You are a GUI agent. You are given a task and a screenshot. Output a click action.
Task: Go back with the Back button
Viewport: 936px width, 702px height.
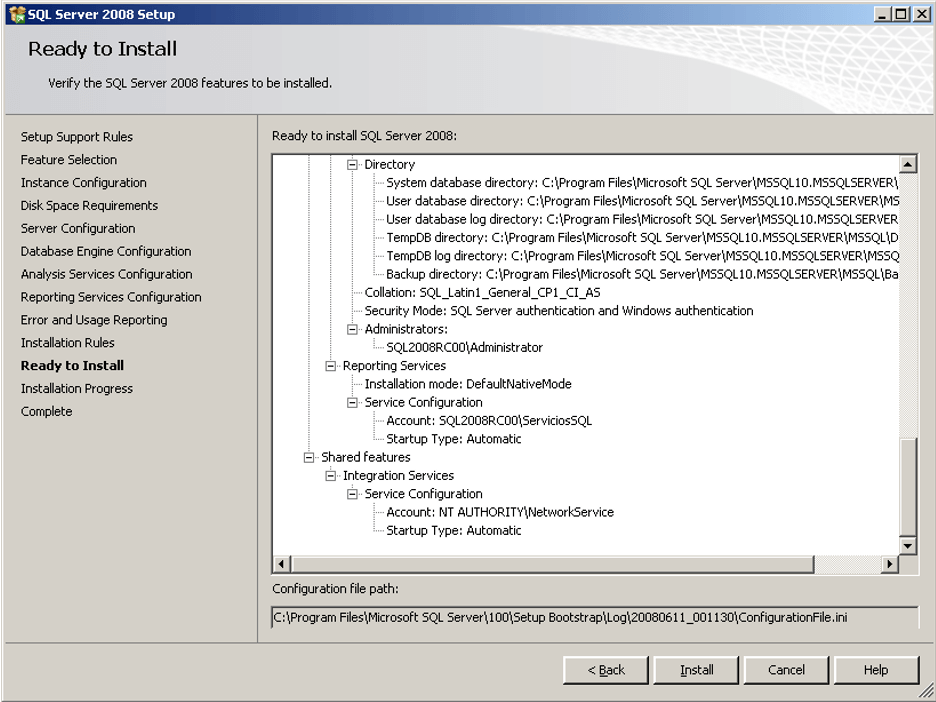[x=606, y=670]
